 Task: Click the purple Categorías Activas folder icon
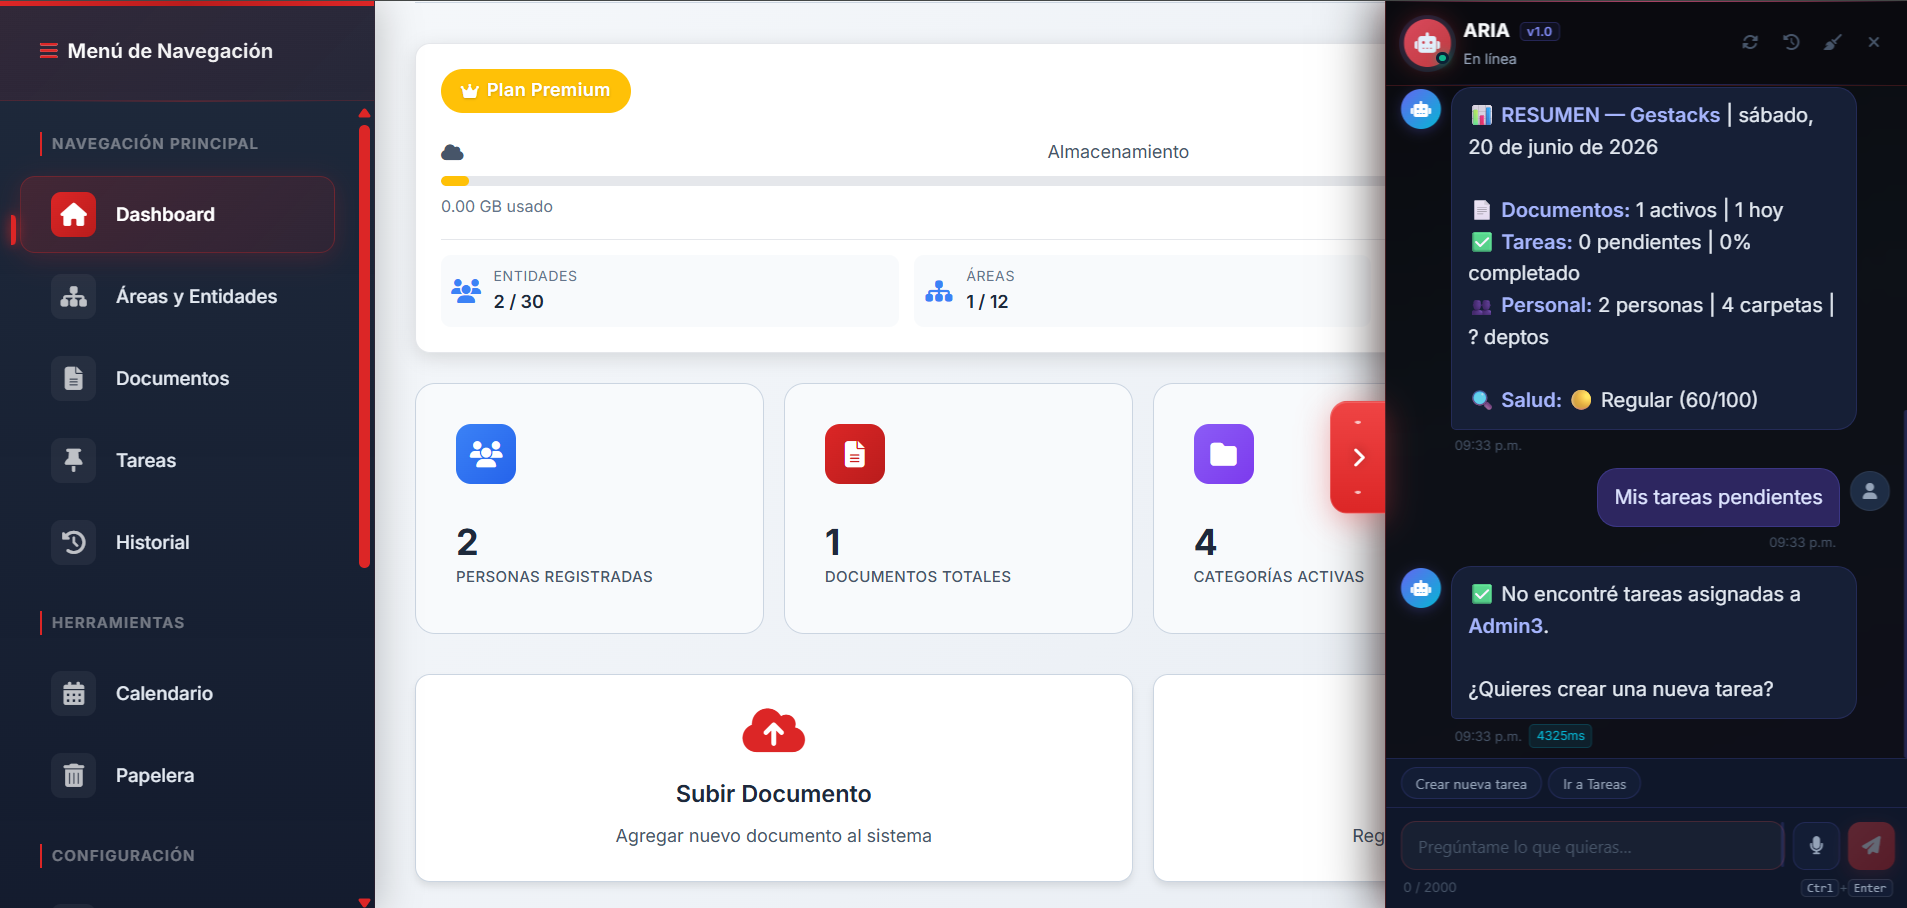click(1224, 454)
